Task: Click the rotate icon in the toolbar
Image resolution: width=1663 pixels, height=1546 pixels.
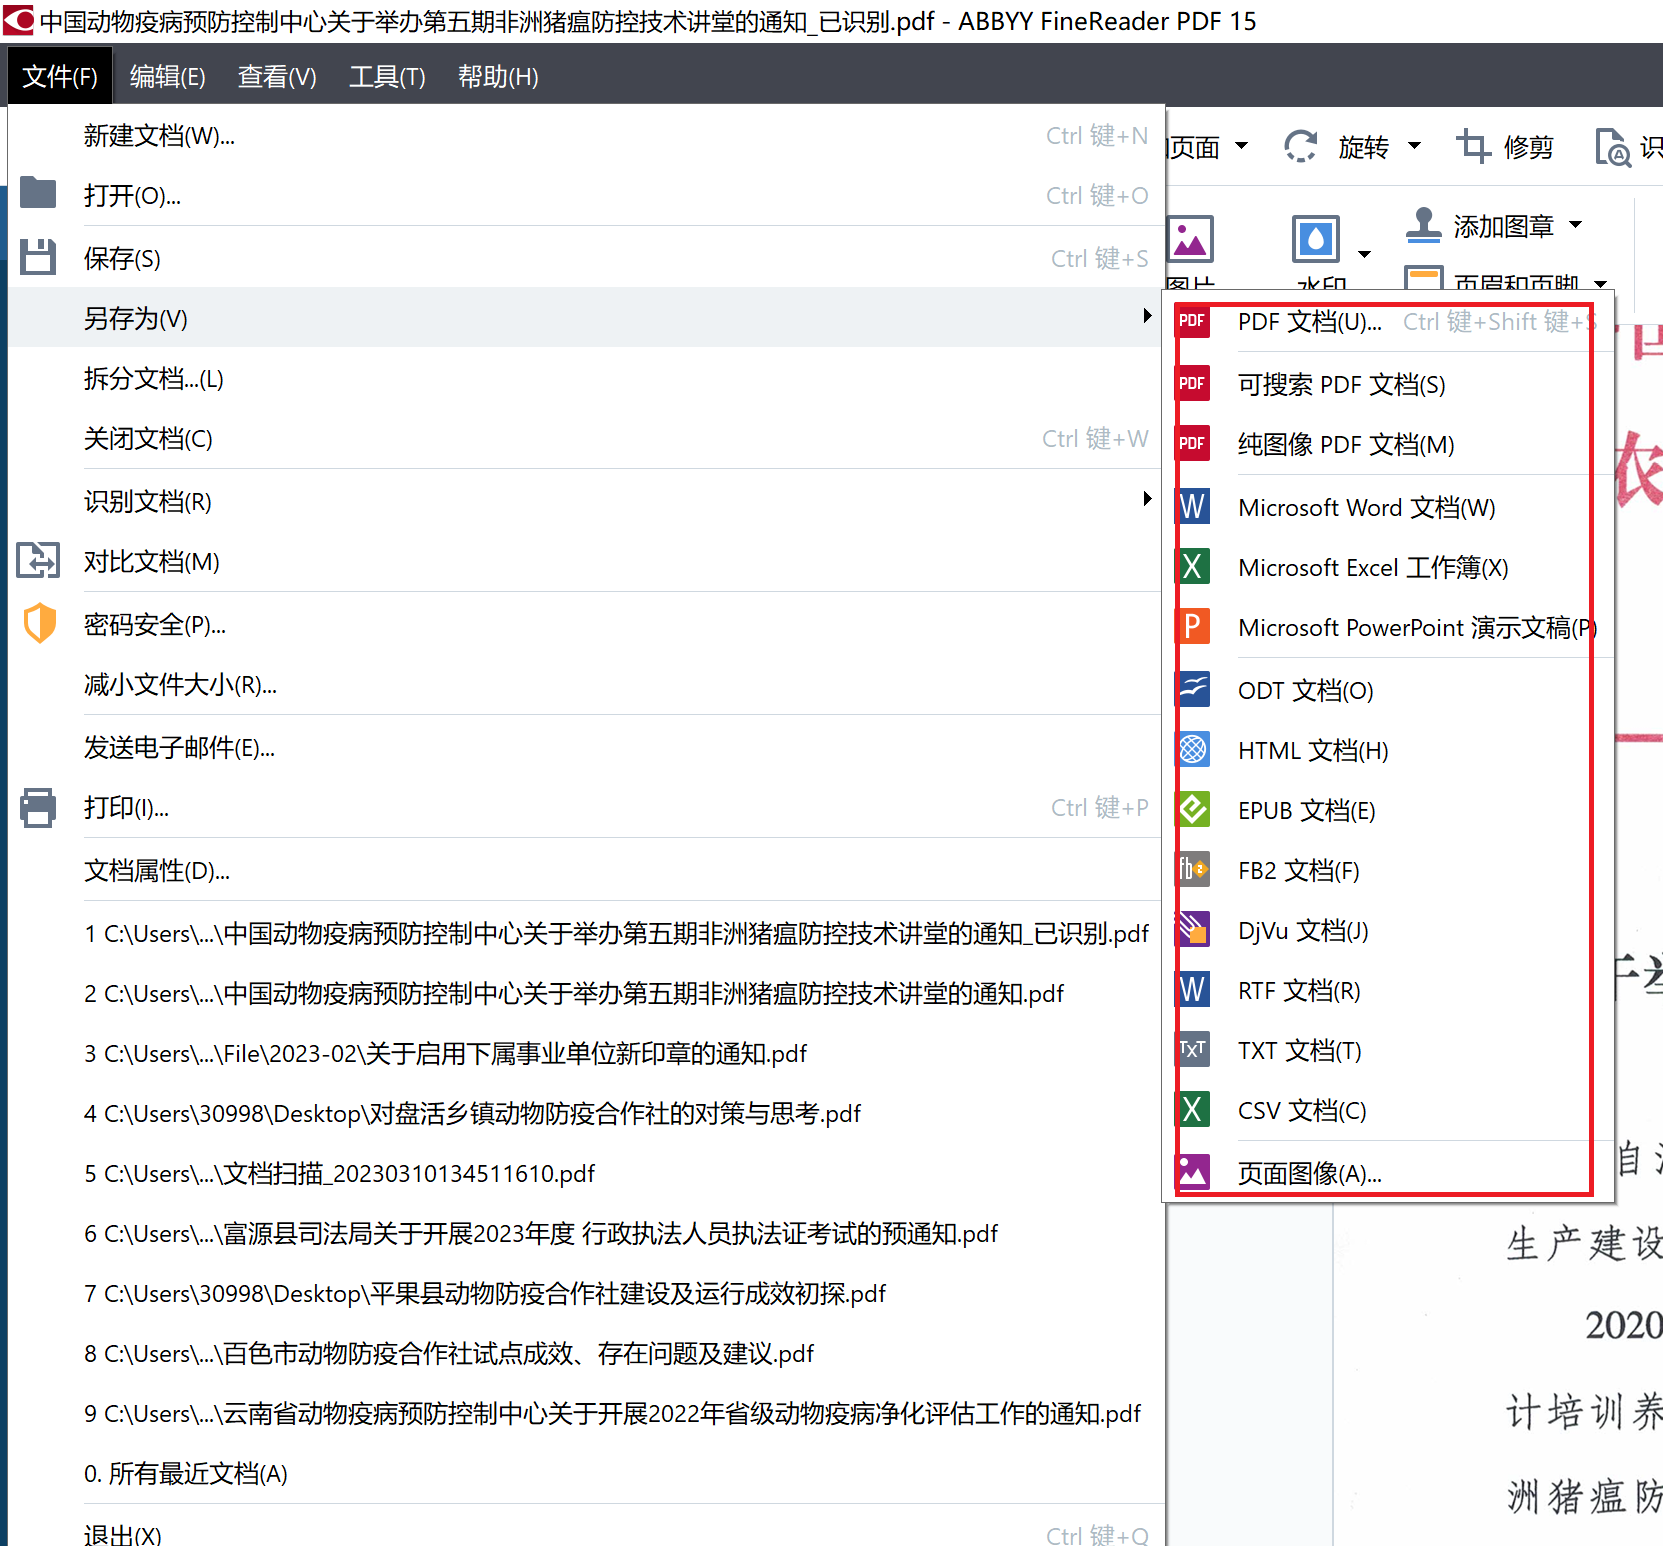Action: pos(1300,146)
